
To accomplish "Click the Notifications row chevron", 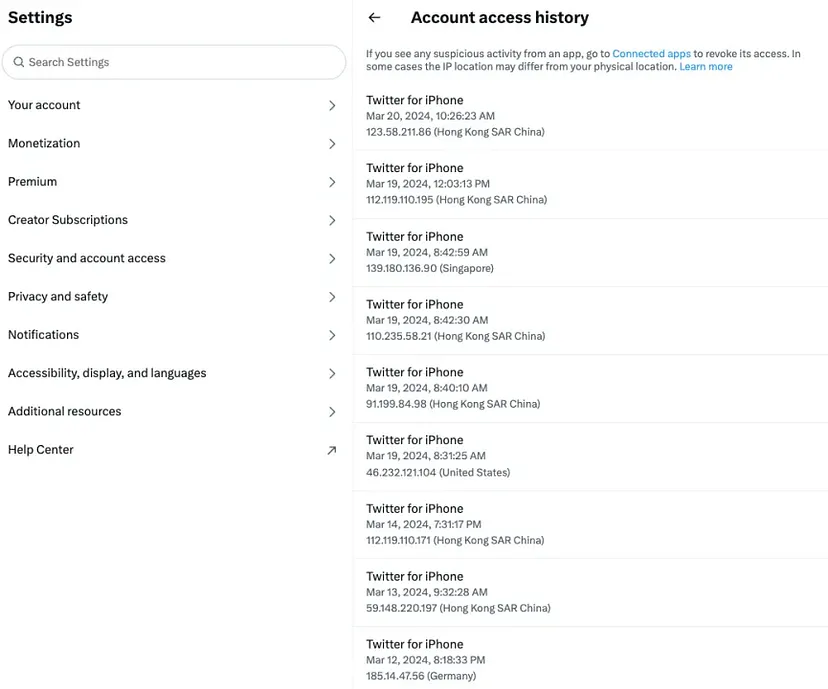I will click(x=332, y=335).
